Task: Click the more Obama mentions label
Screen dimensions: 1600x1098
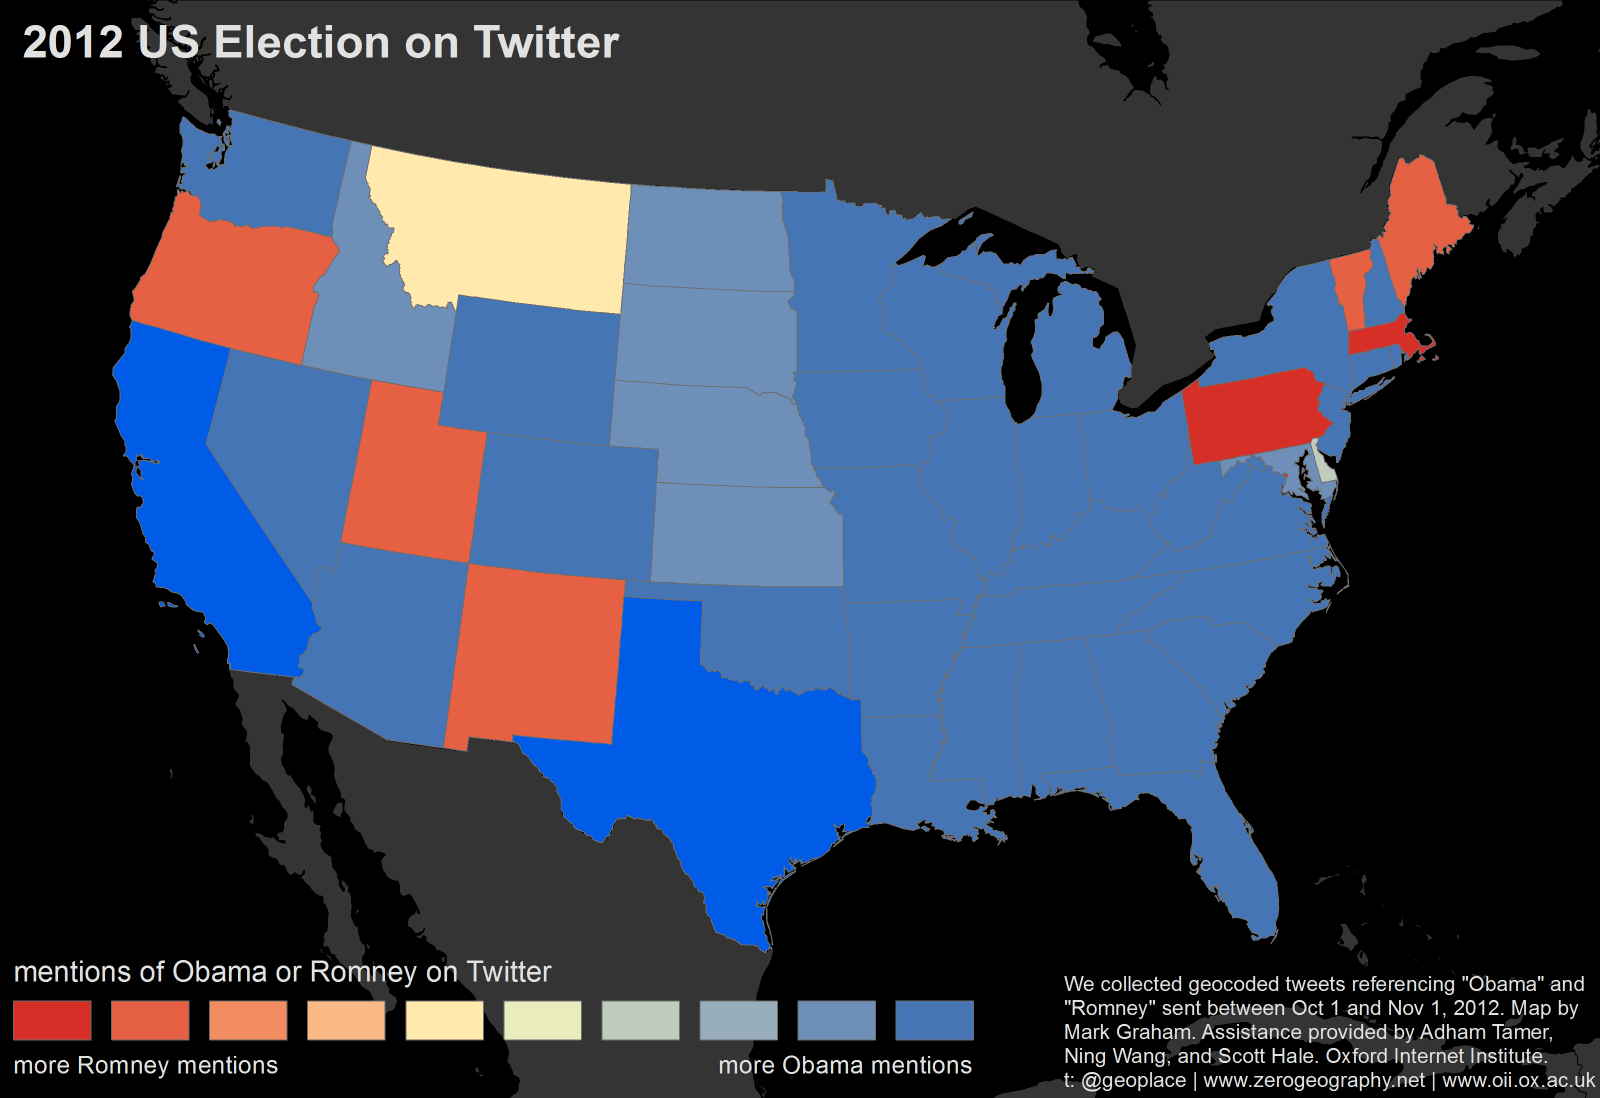Action: click(x=845, y=1066)
